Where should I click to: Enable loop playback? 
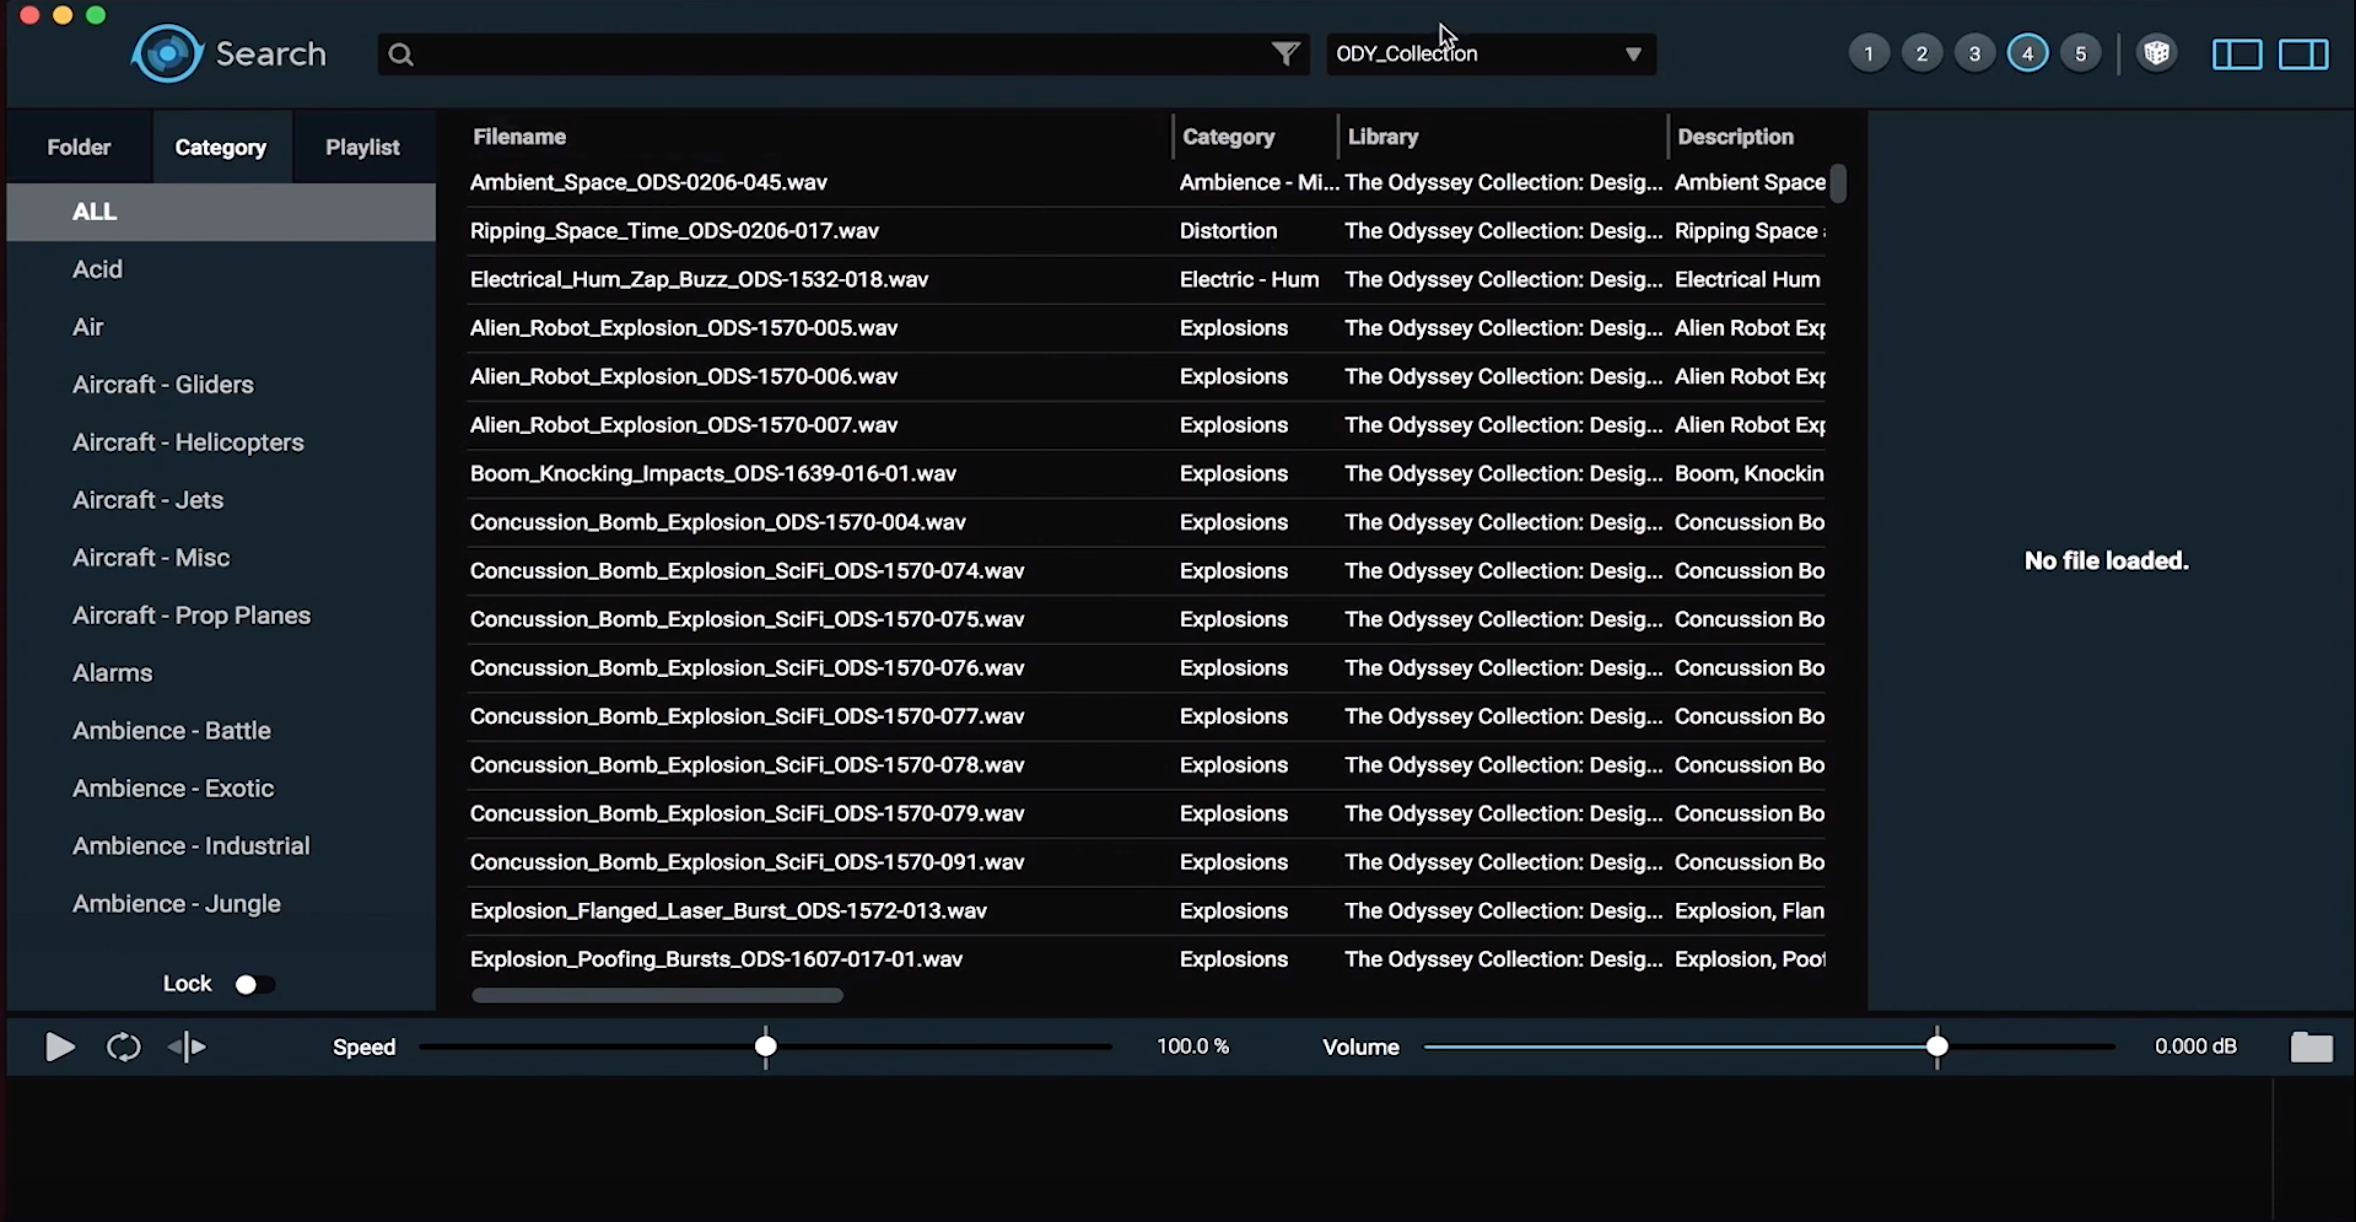(x=121, y=1046)
